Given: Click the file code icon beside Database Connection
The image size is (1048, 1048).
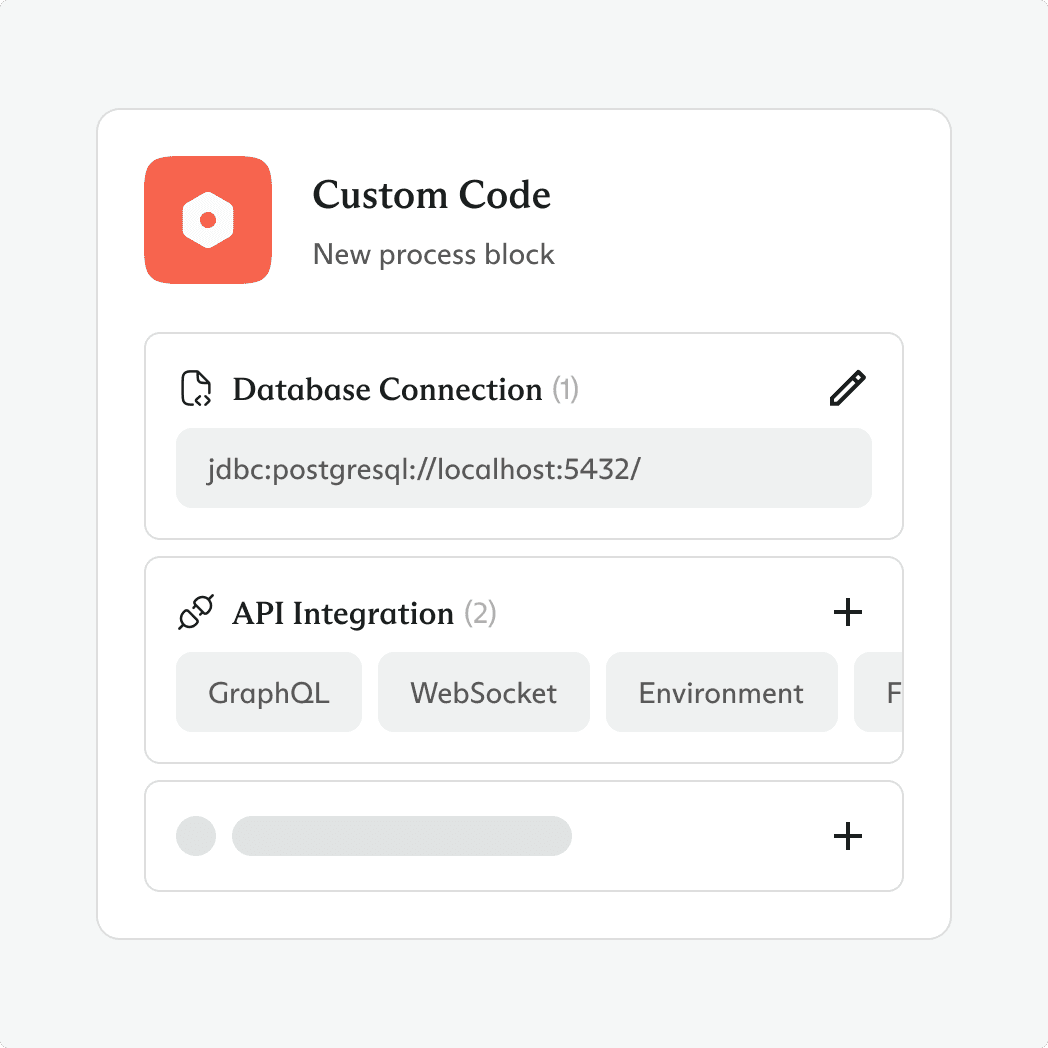Looking at the screenshot, I should pos(196,389).
